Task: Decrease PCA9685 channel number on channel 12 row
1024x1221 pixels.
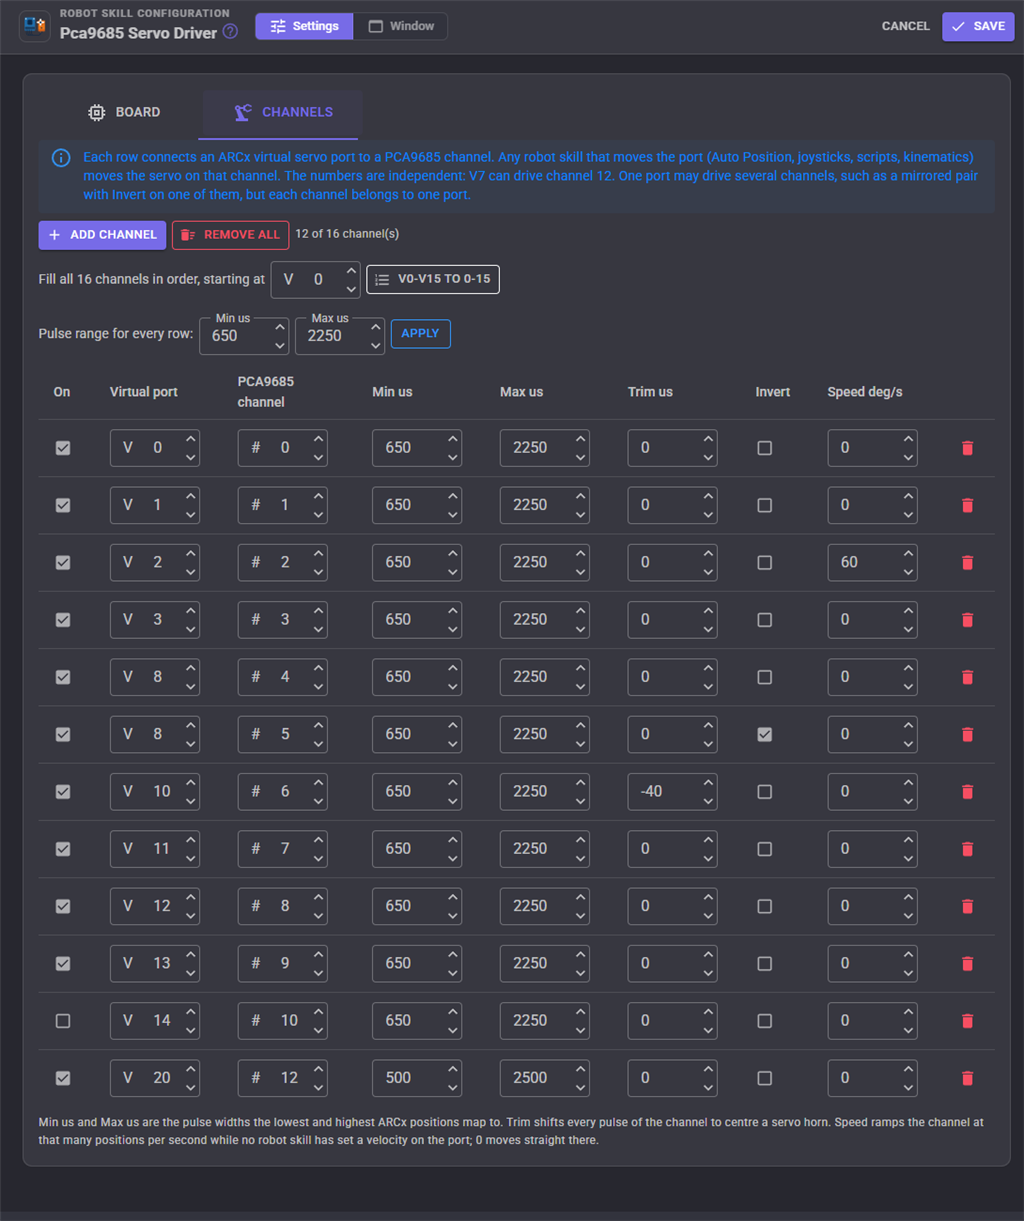Action: point(318,1087)
